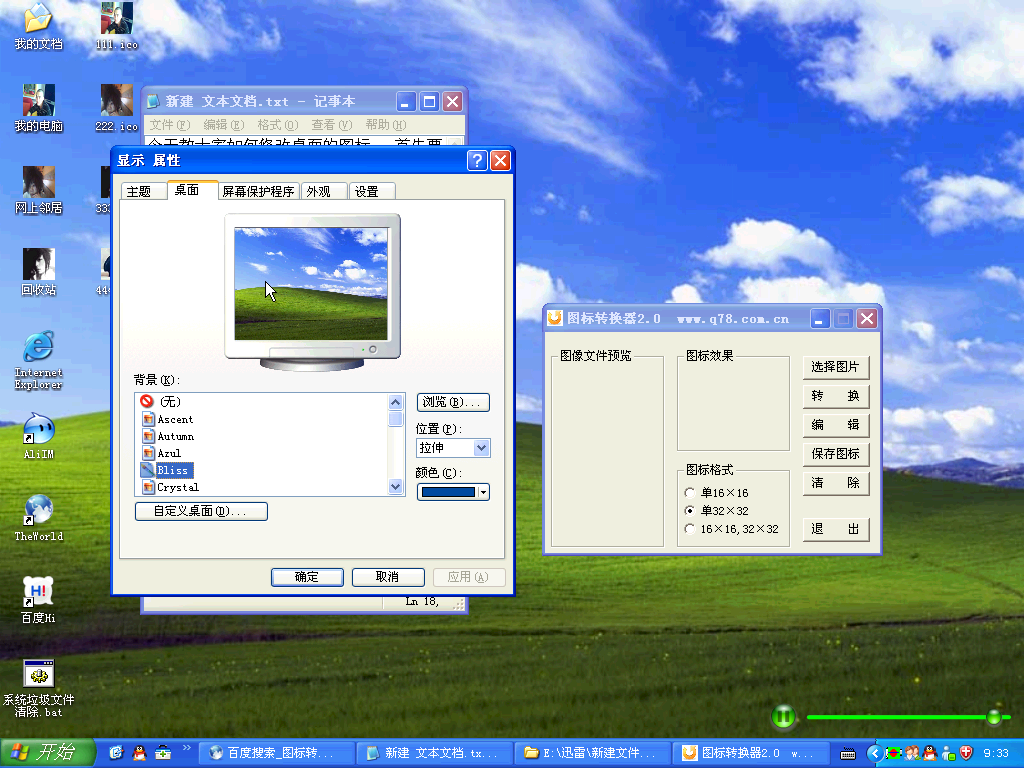Click the Notepad title bar icon
The width and height of the screenshot is (1024, 768).
click(153, 101)
